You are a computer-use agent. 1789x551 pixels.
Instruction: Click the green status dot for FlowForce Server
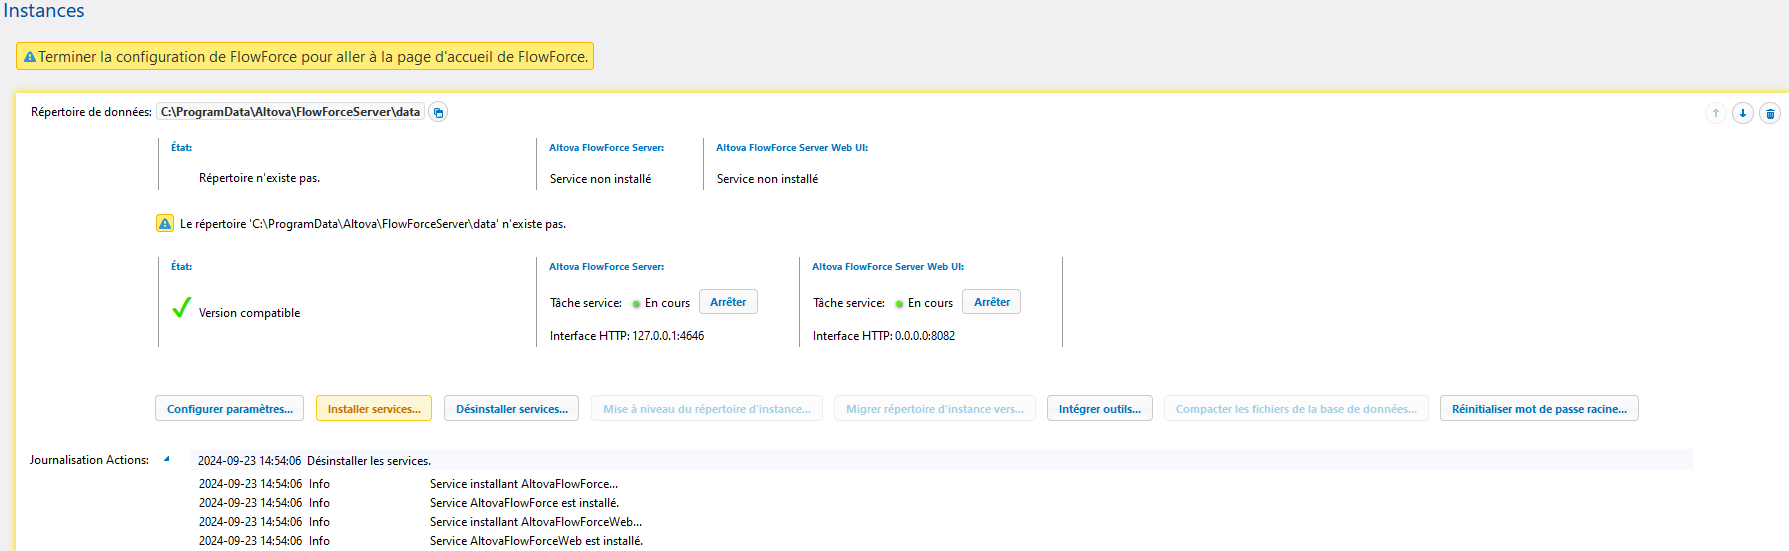point(636,303)
